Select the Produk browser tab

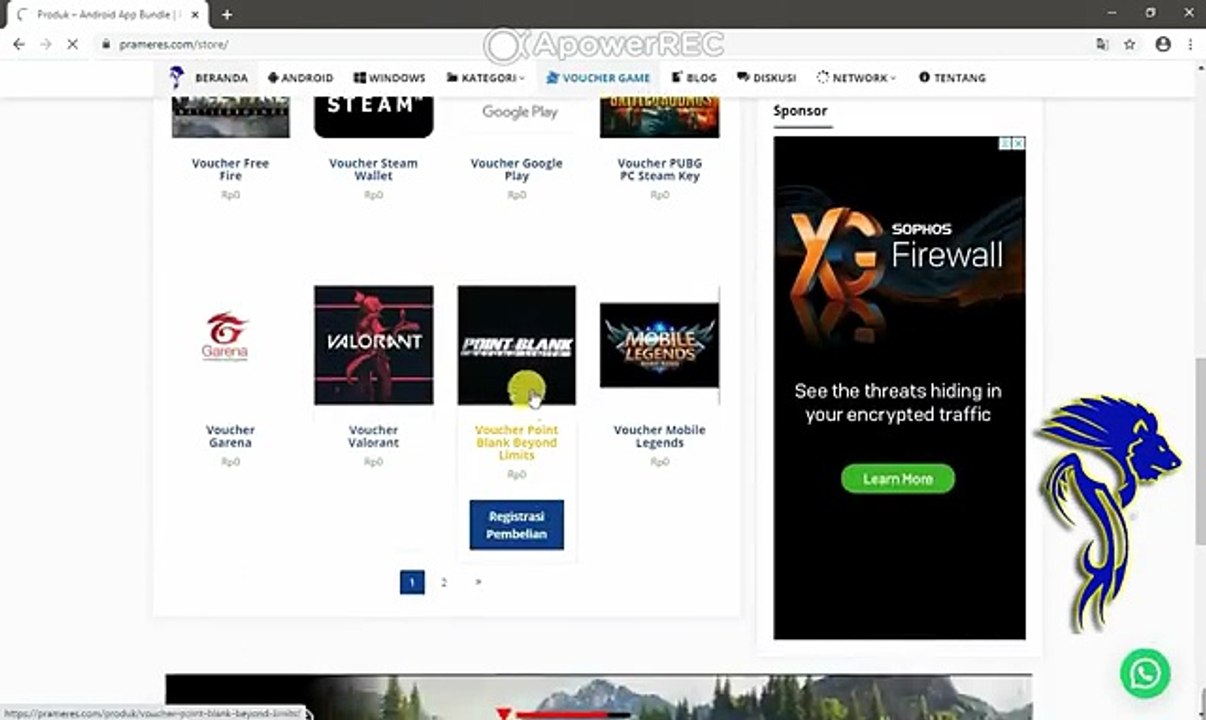click(x=105, y=14)
